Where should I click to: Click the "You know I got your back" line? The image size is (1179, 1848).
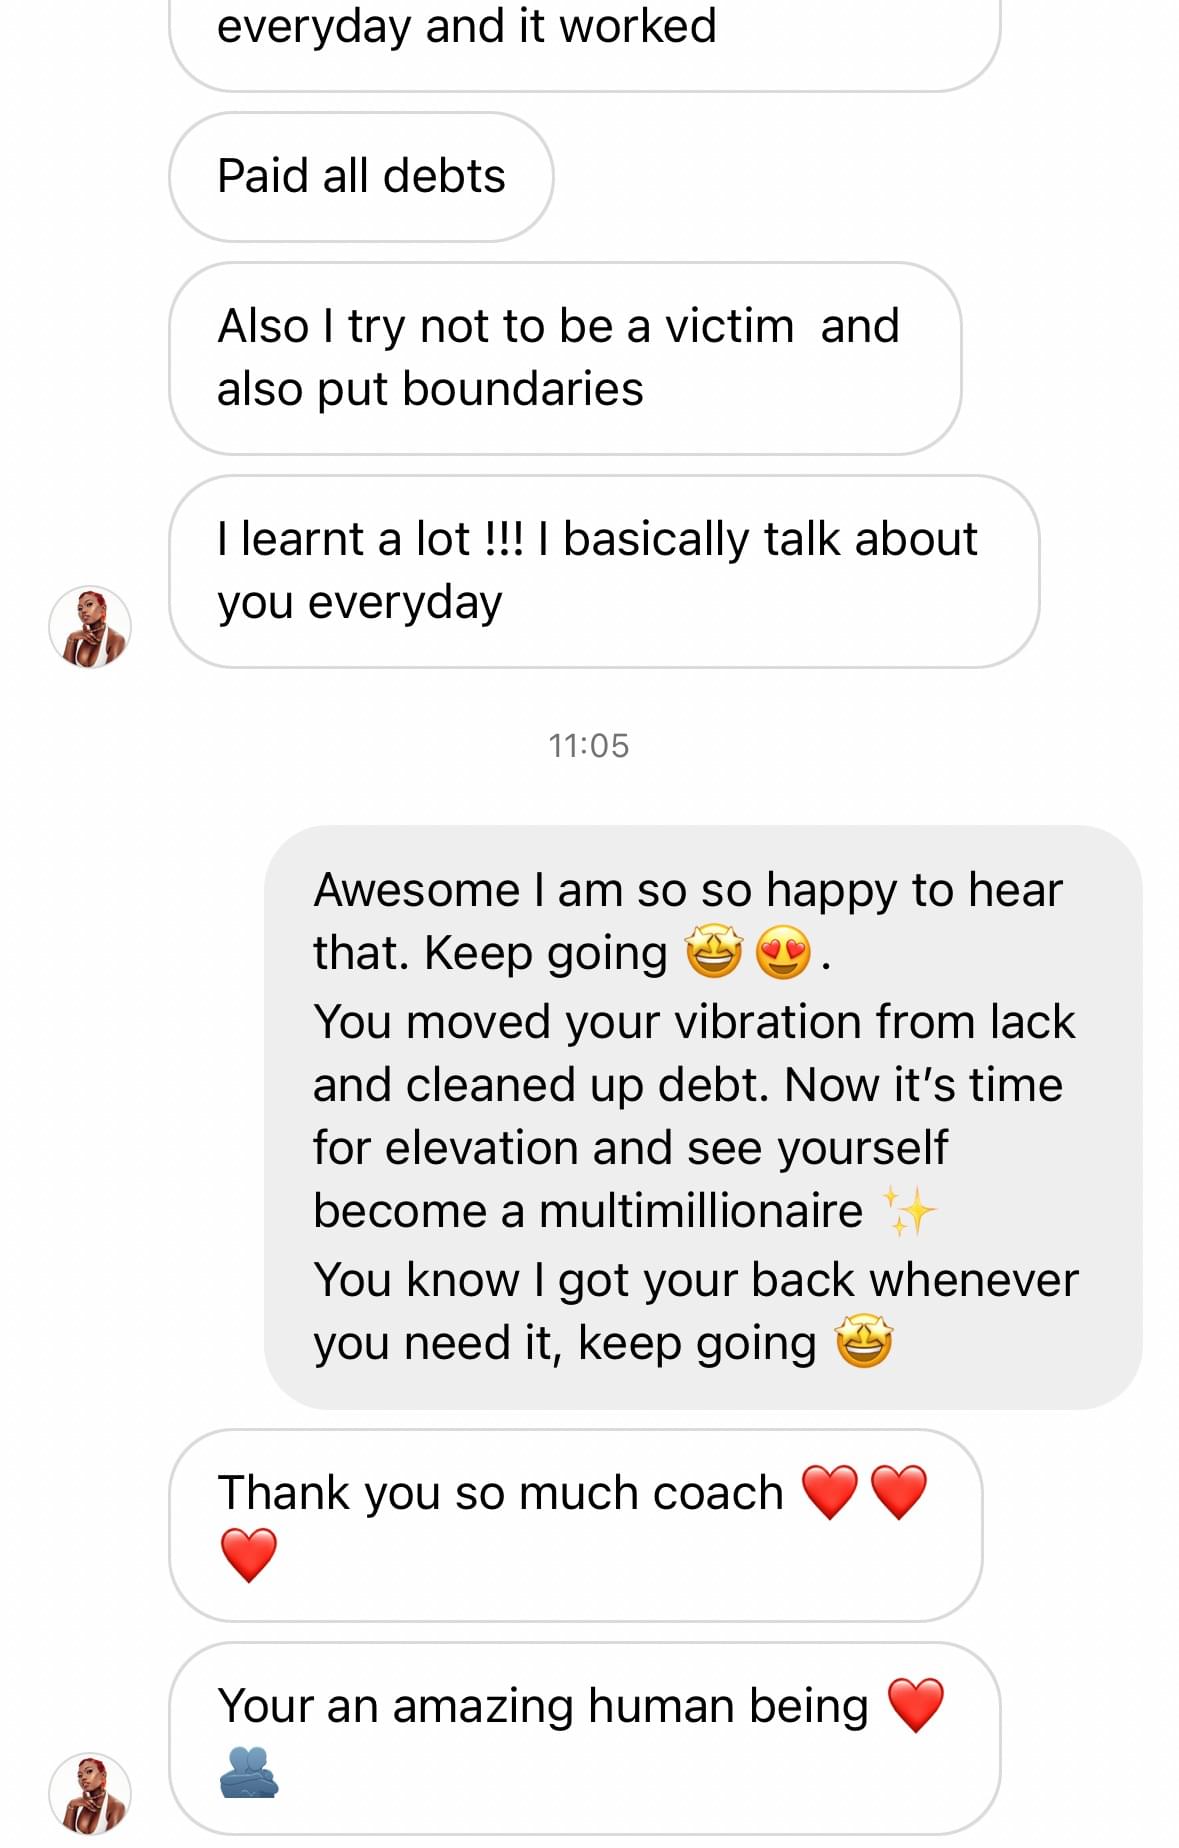[696, 1280]
